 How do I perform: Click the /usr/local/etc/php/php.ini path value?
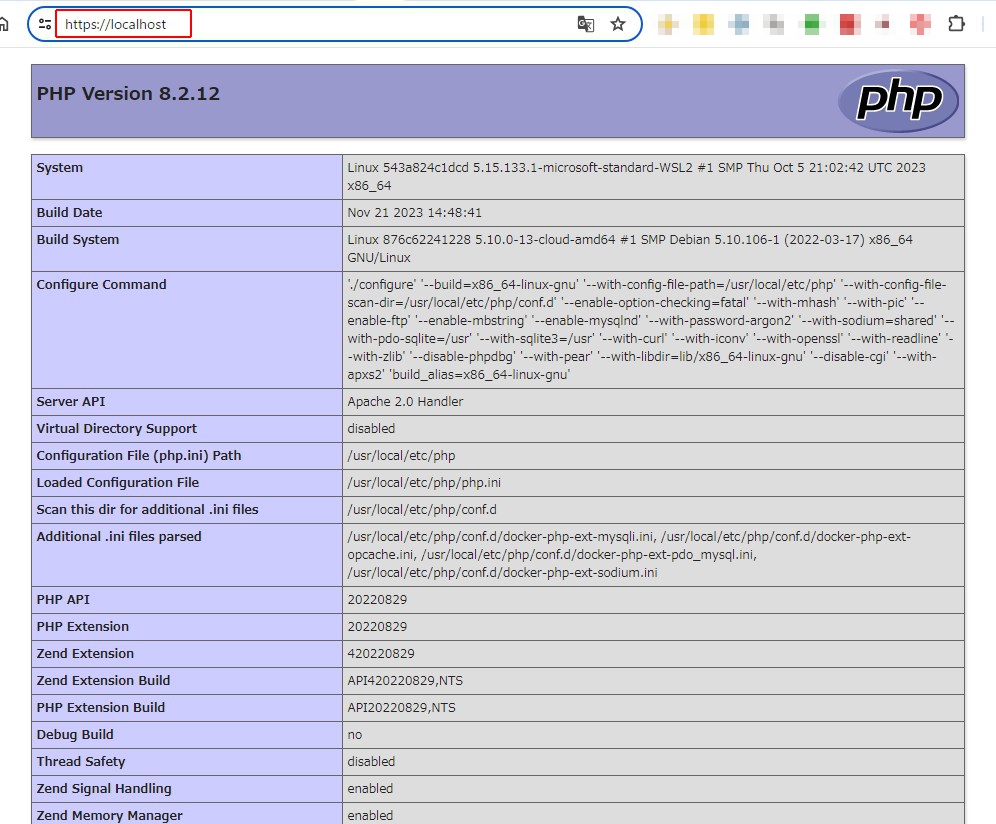424,483
